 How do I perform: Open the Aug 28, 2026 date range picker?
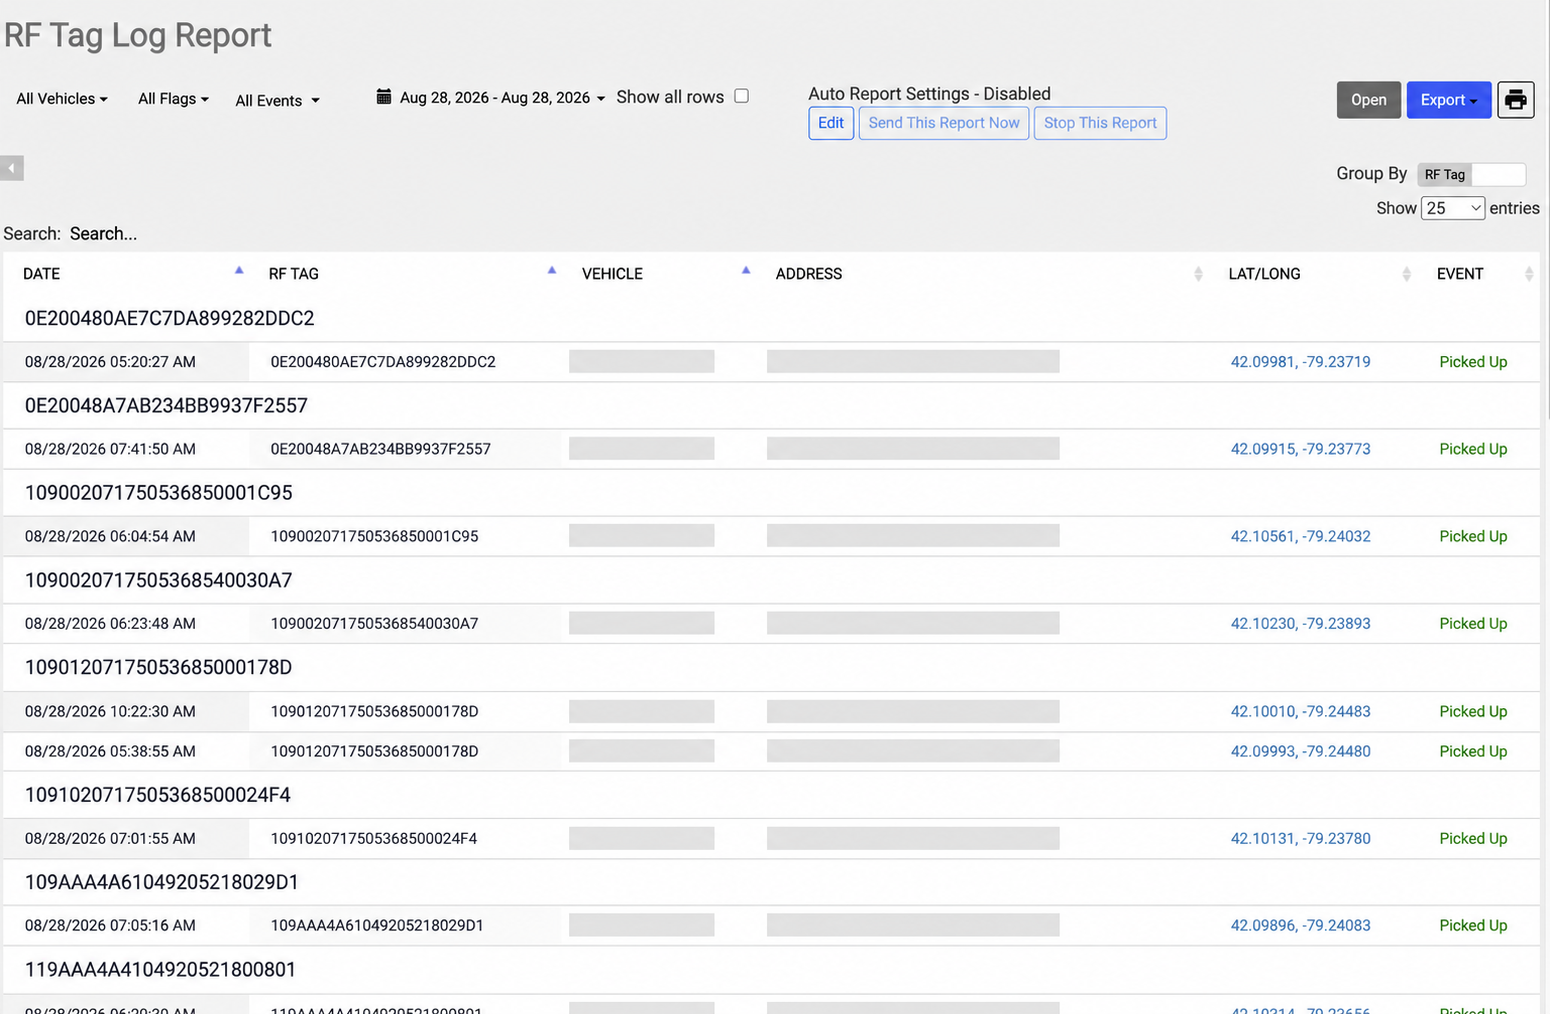click(502, 97)
